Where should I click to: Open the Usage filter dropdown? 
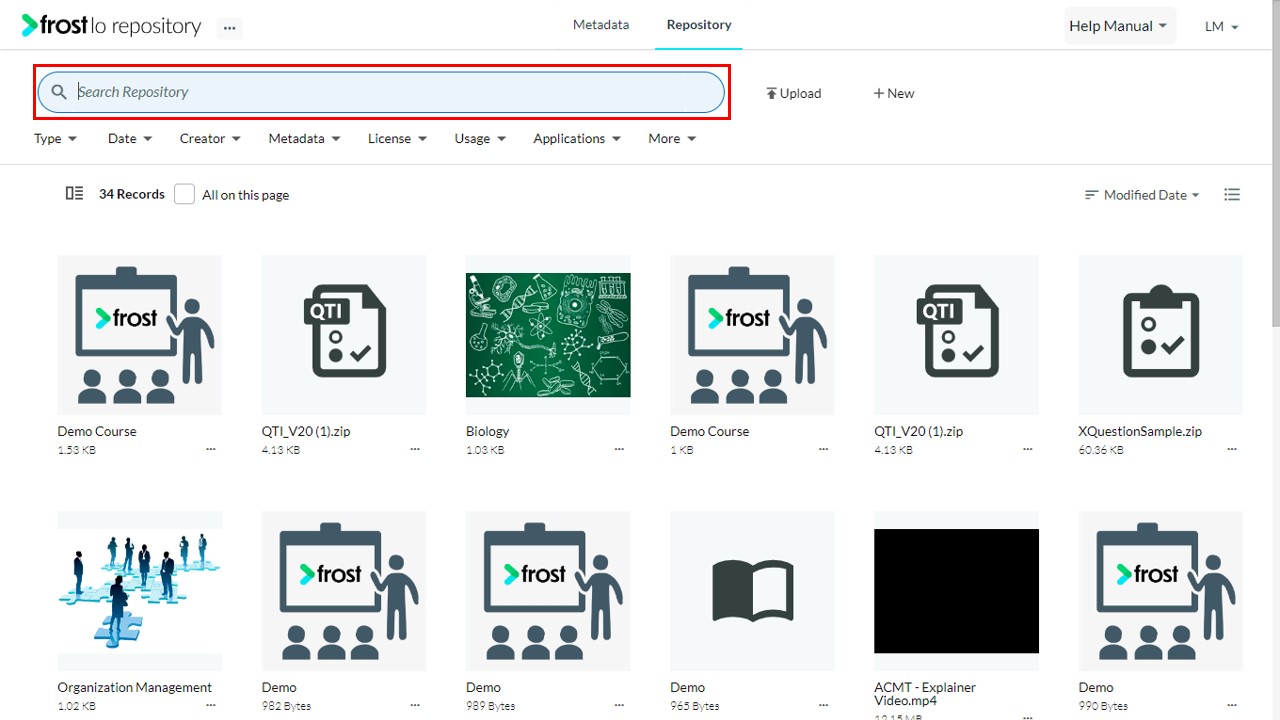(480, 139)
